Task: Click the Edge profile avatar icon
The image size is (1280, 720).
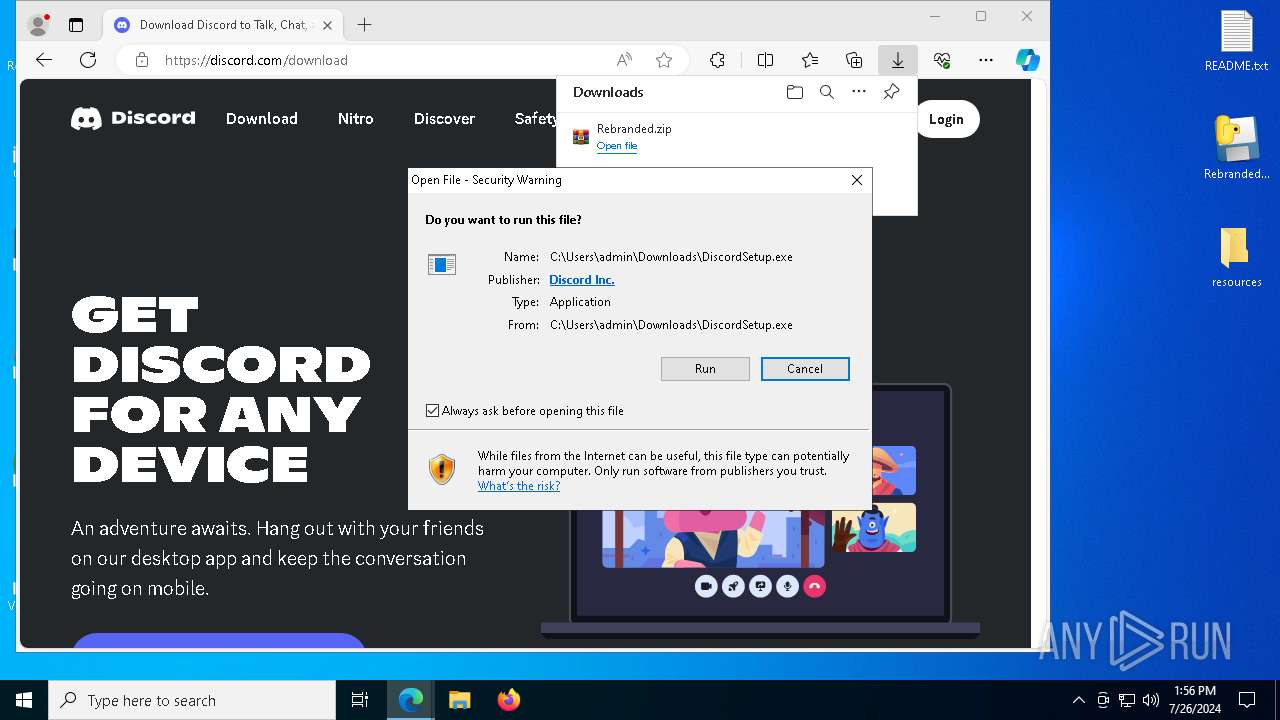Action: point(38,25)
